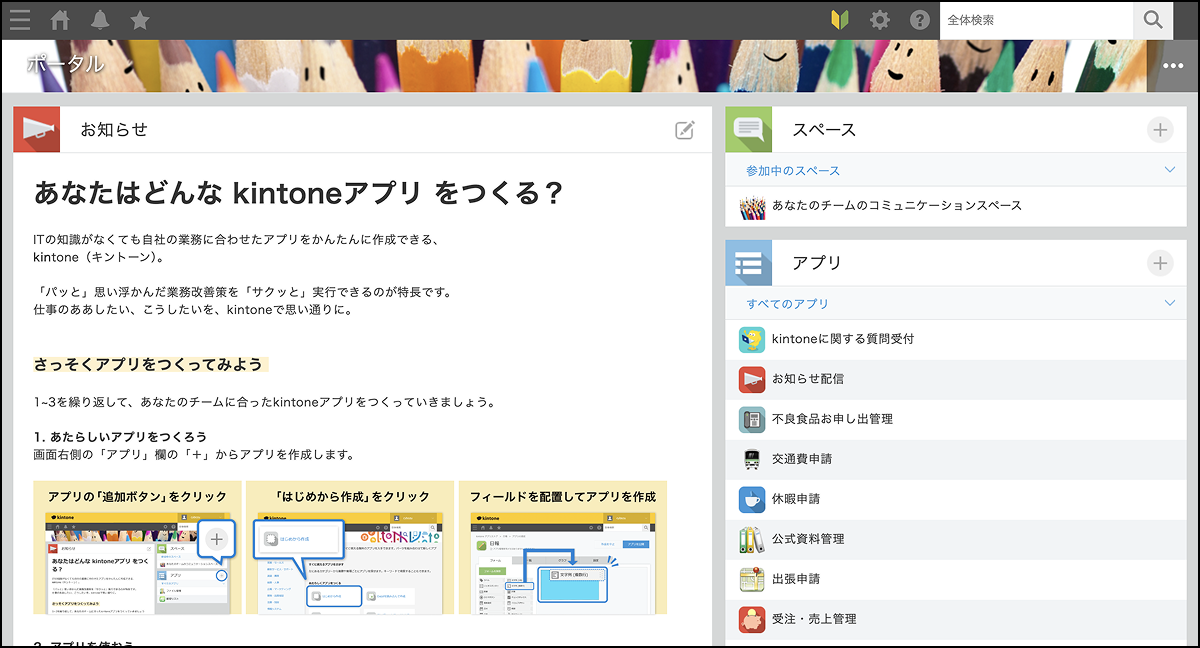Open the bookmarks star icon
Screen dimensions: 1200x648
140,20
